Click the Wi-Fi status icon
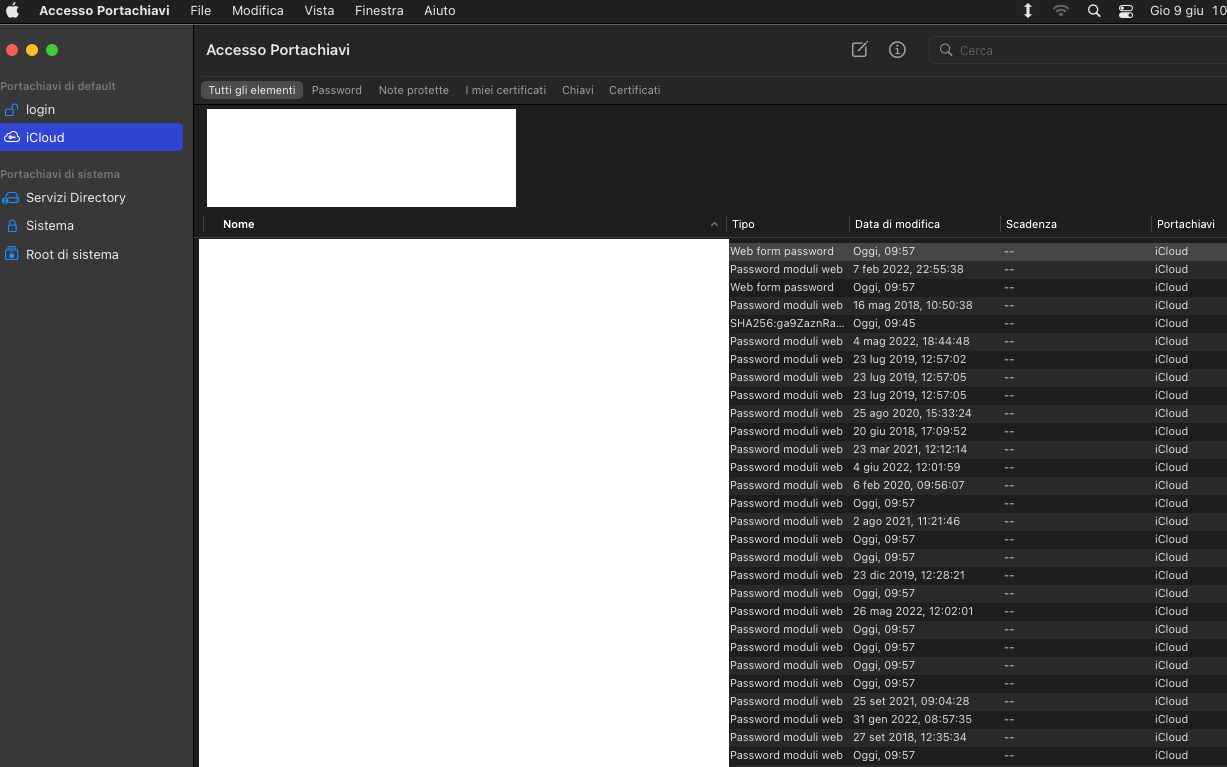Screen dimensions: 1227x767 [1061, 11]
